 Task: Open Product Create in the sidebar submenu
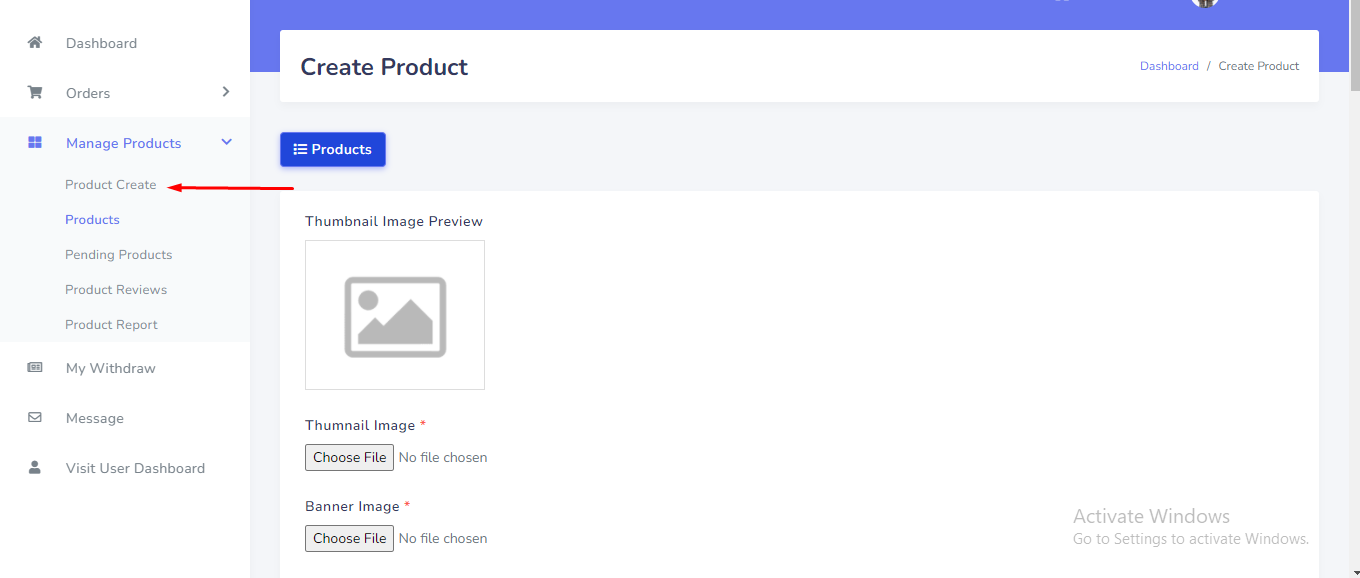[111, 185]
